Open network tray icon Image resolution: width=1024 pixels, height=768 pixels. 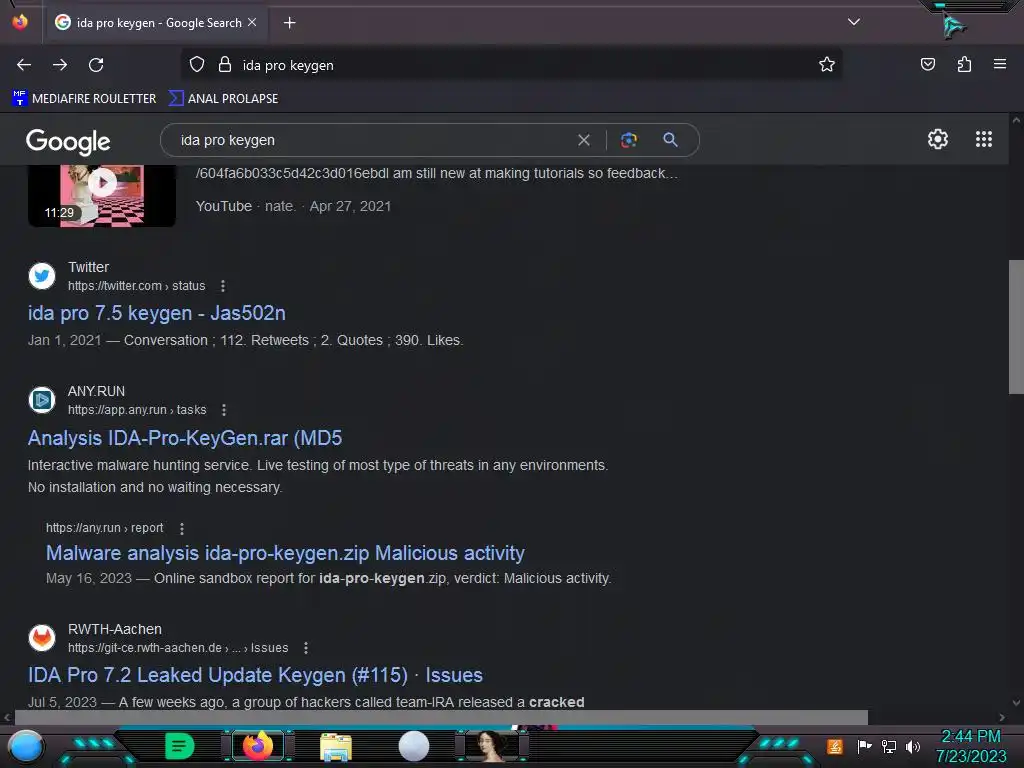[x=889, y=746]
